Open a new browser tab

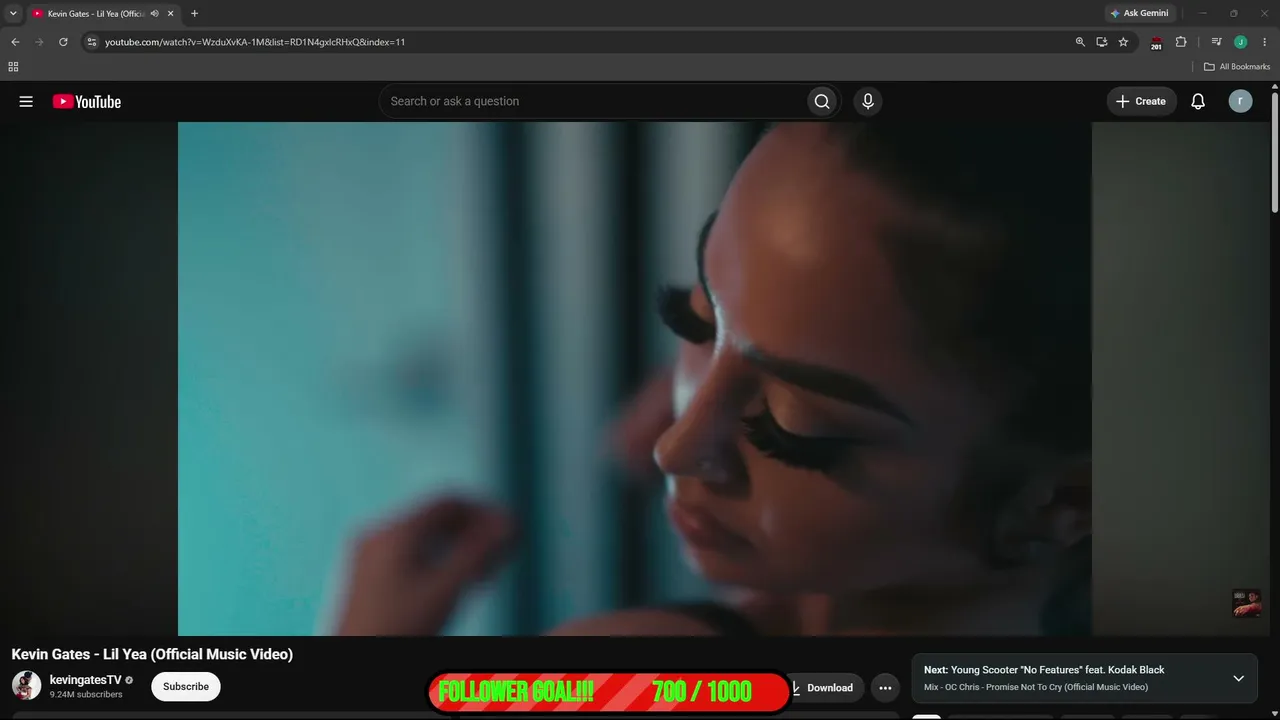point(194,14)
